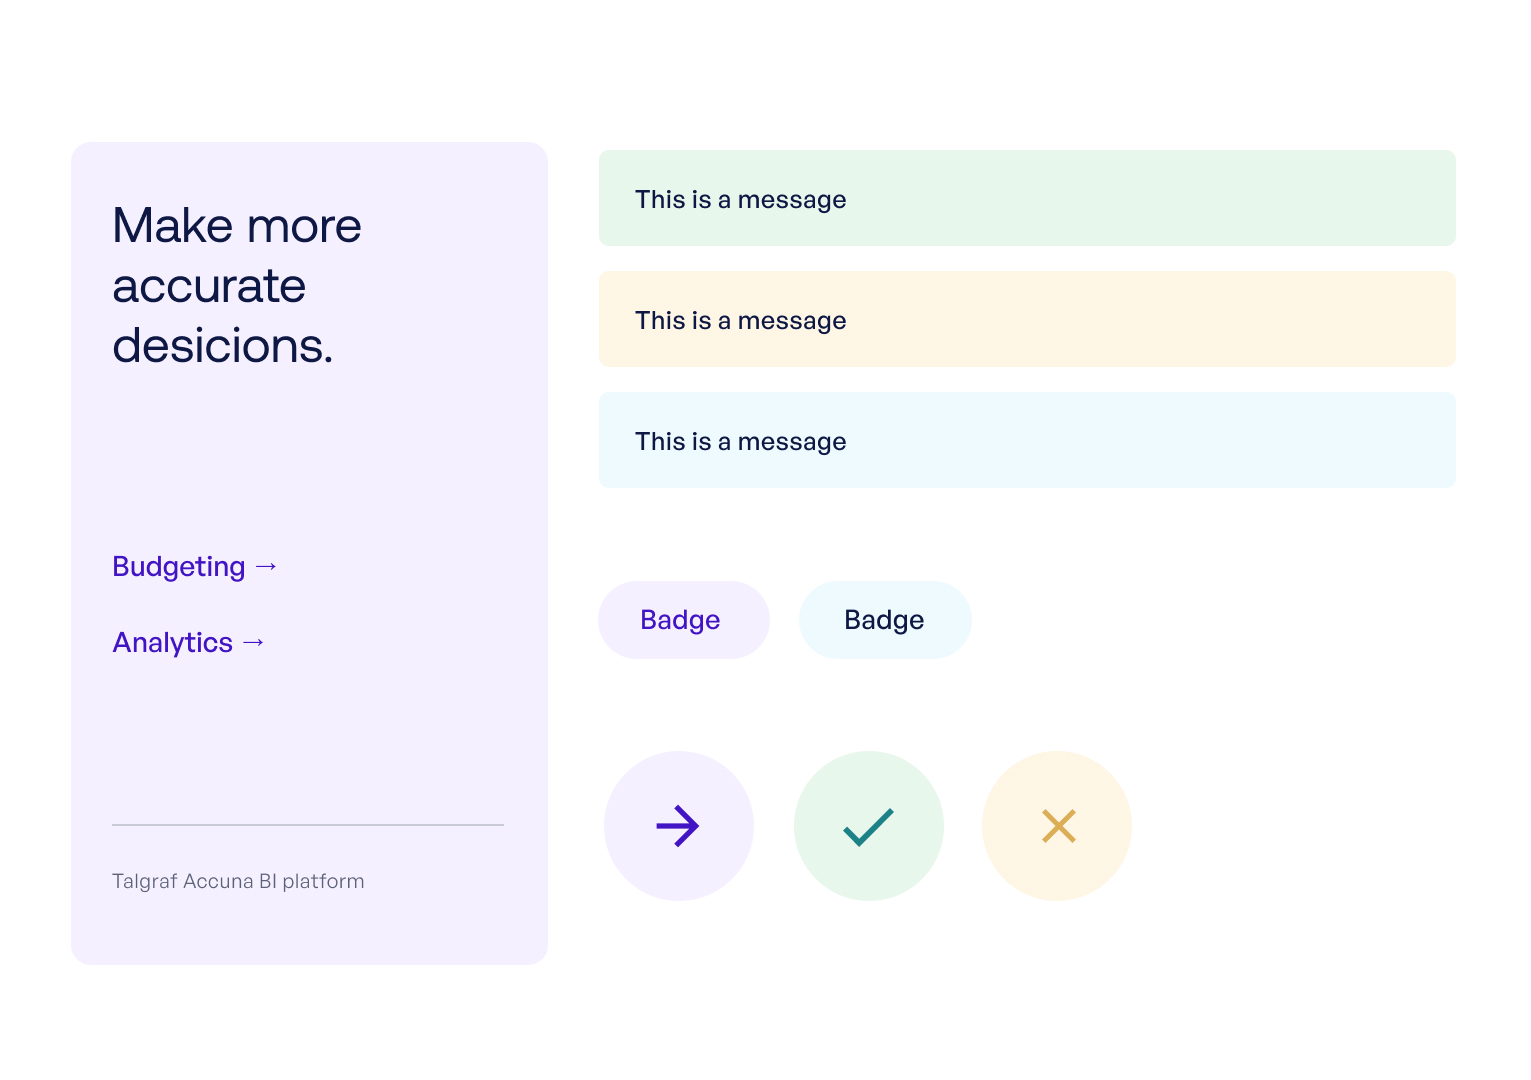
Task: Click the yellow X circle icon
Action: (1057, 826)
